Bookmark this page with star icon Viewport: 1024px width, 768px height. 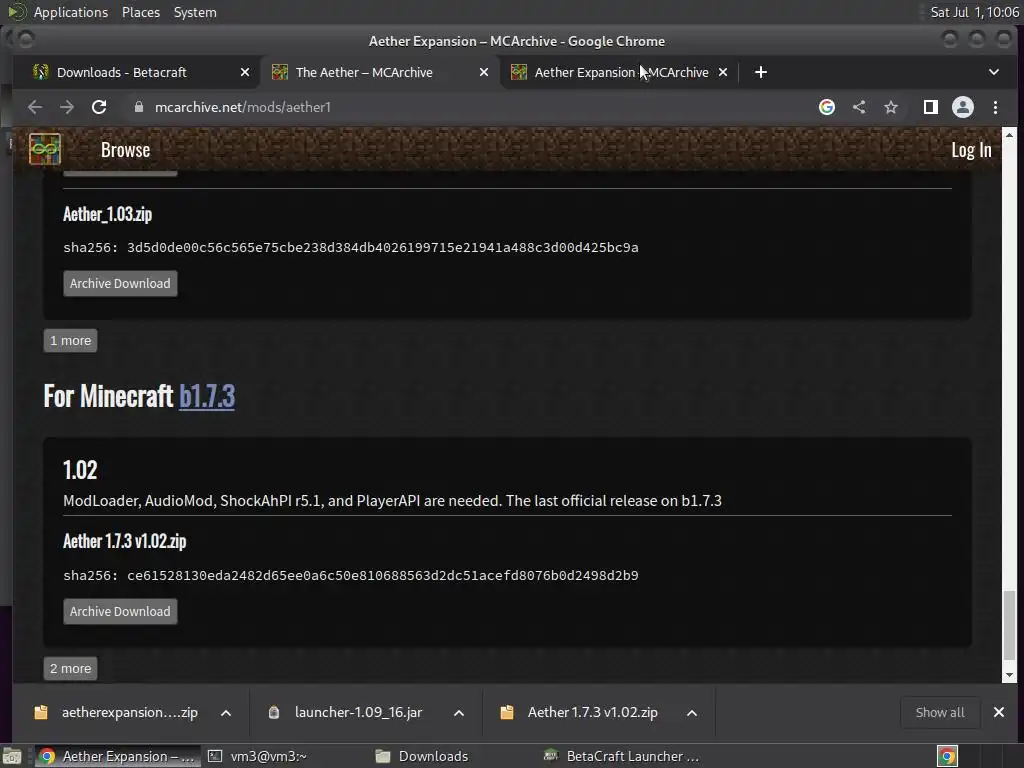[891, 107]
